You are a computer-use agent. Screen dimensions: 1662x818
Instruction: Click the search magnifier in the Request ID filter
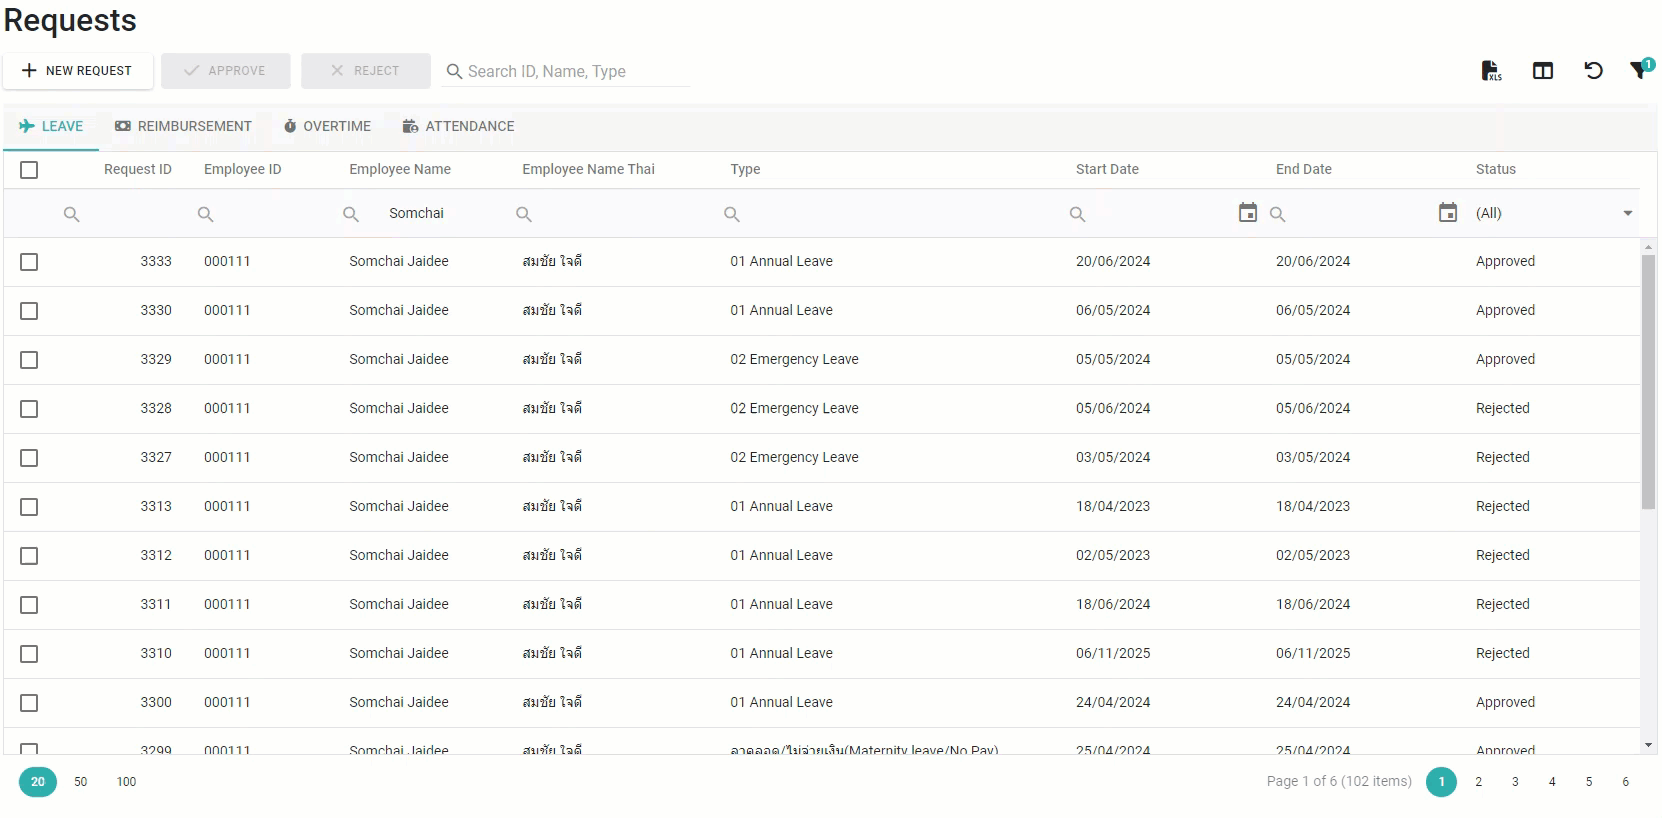pyautogui.click(x=72, y=214)
